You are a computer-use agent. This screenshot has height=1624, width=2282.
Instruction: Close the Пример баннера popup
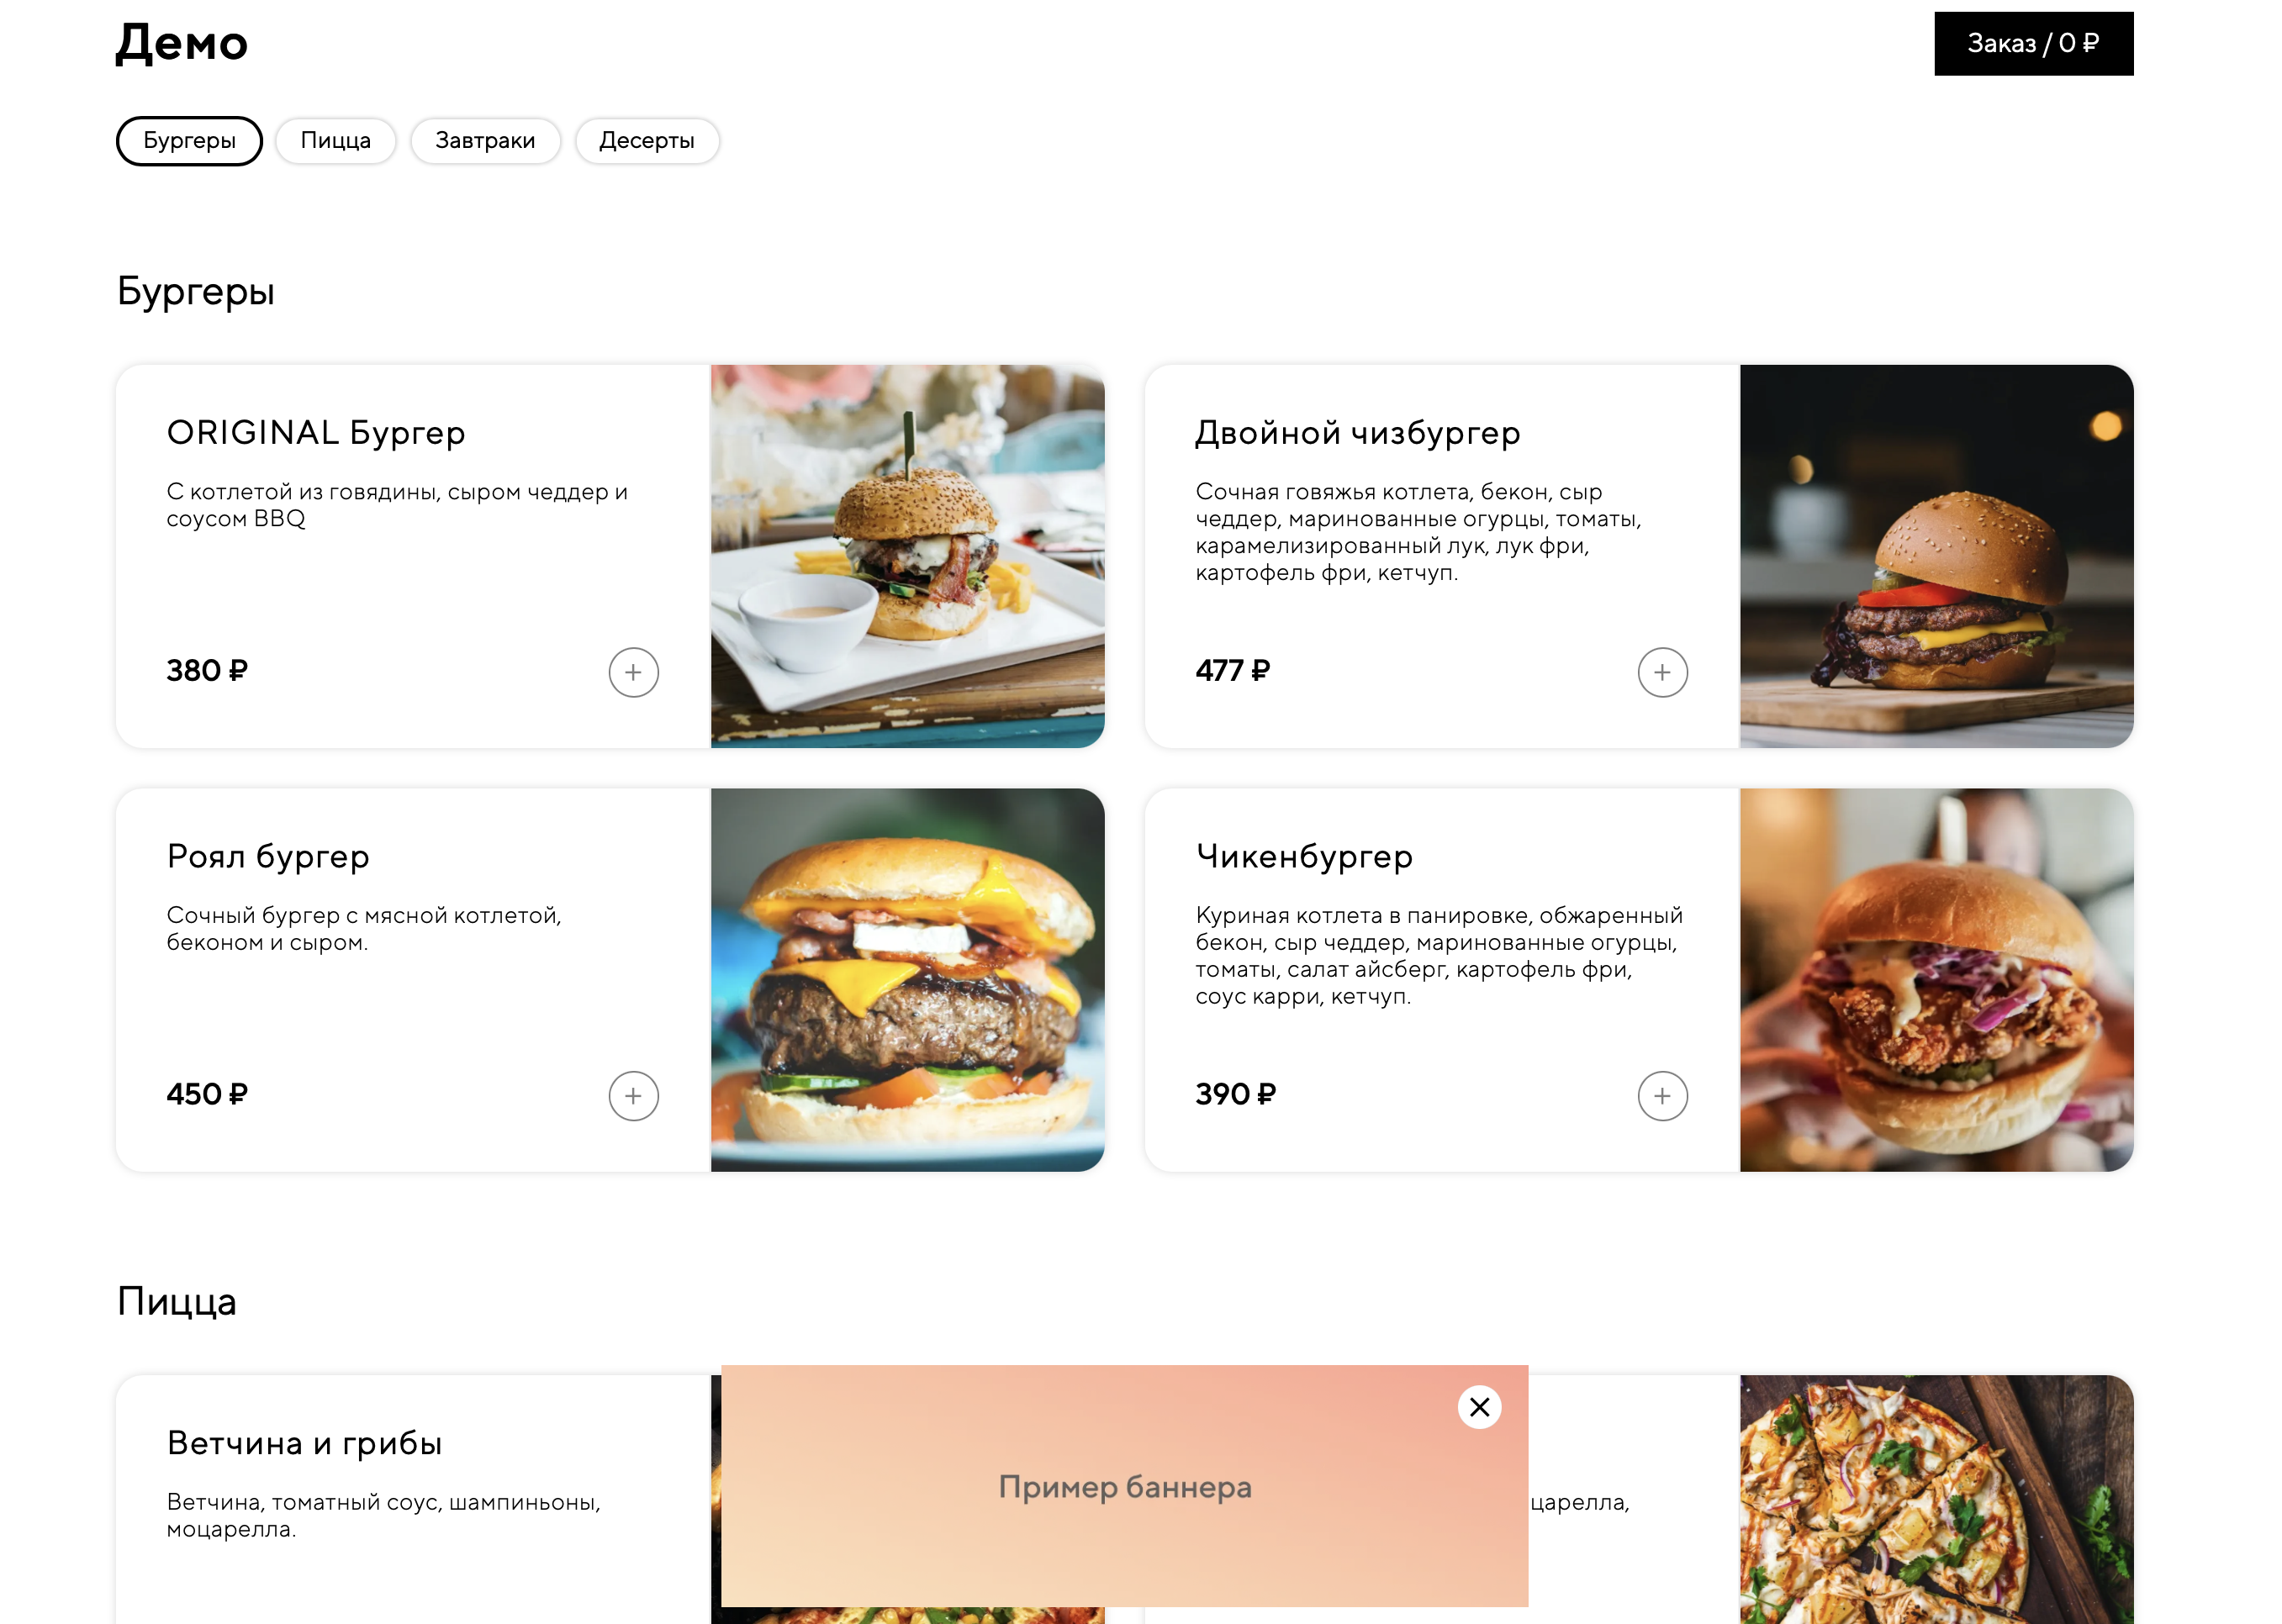pyautogui.click(x=1479, y=1407)
